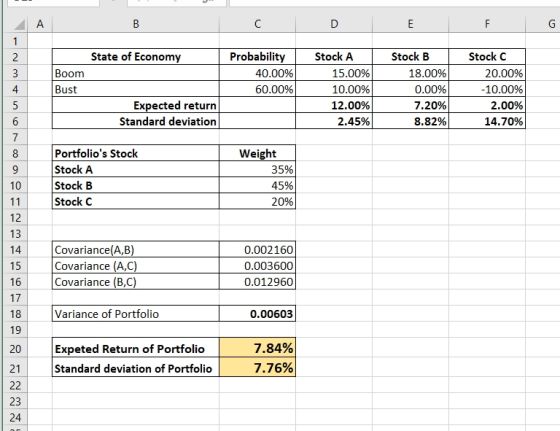Image resolution: width=560 pixels, height=431 pixels.
Task: Click the 'Covariance(A,B)' label cell
Action: (136, 250)
